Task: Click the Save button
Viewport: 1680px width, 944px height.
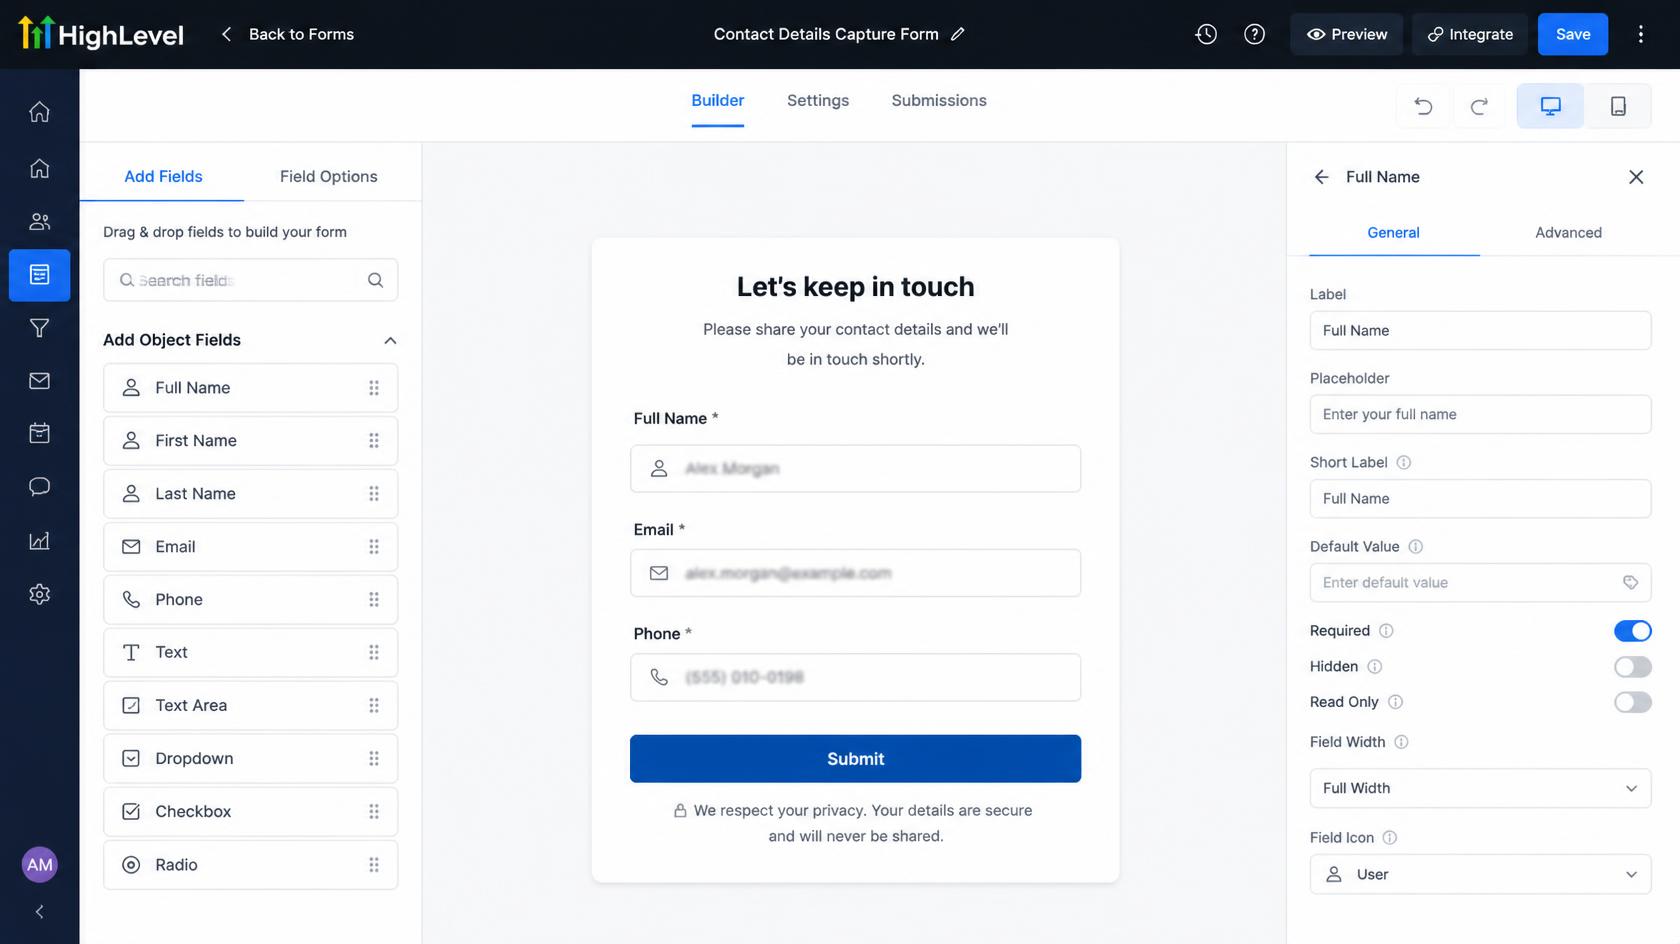Action: (x=1572, y=34)
